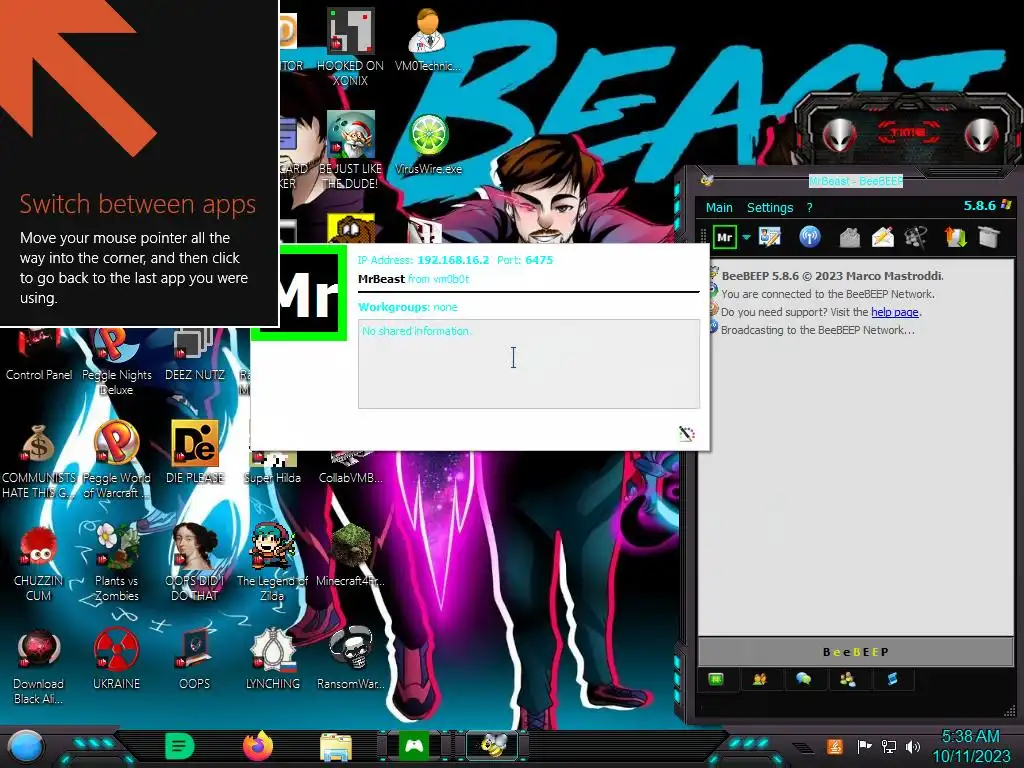Switch to BeeBEEP bee taskbar button
Image resolution: width=1024 pixels, height=768 pixels.
tap(492, 745)
